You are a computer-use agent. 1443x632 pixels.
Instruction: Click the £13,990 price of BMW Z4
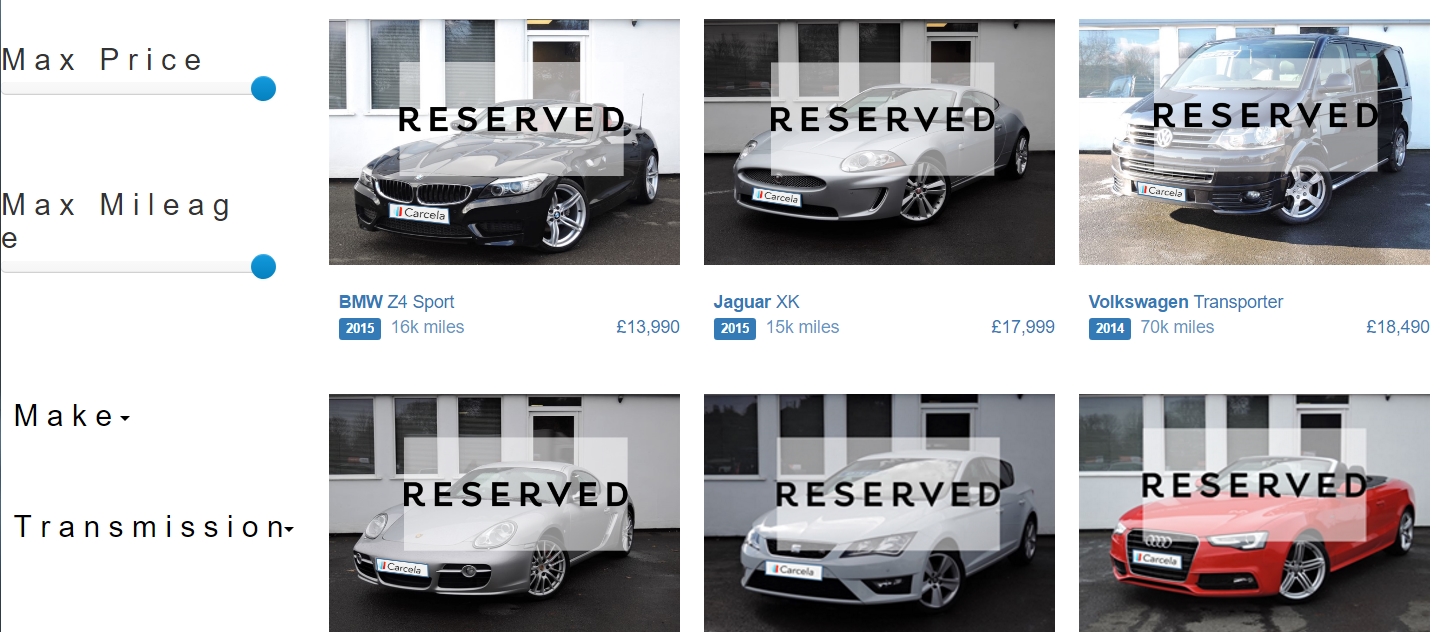coord(648,327)
